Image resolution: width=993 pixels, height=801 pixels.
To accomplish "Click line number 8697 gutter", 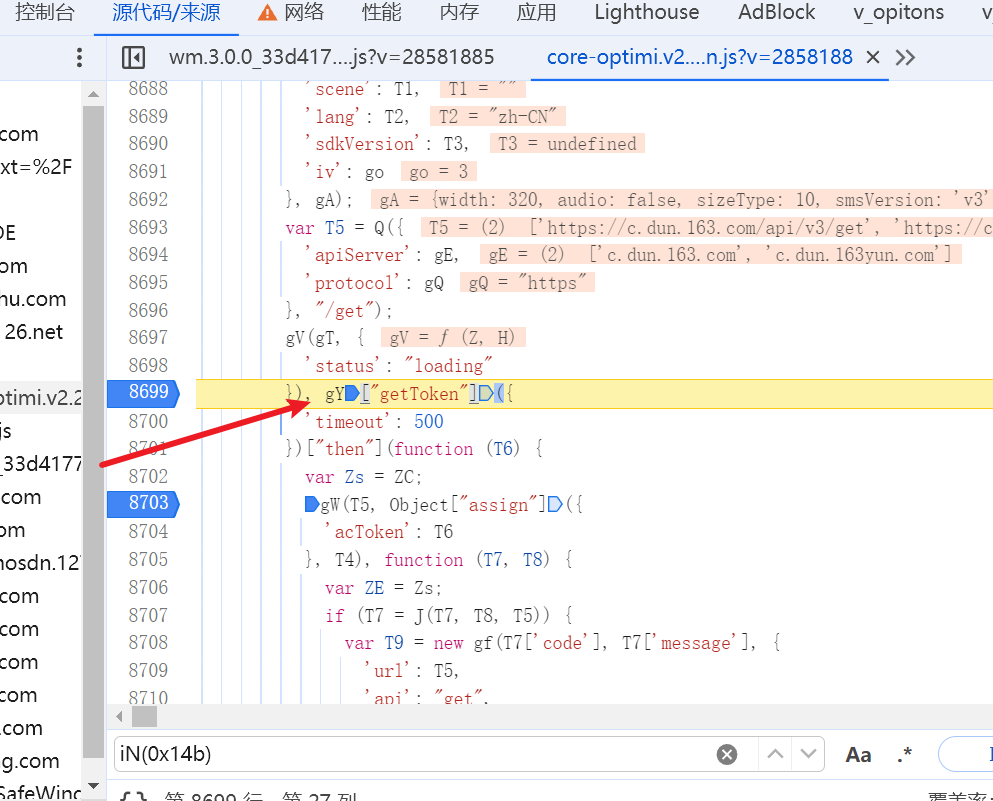I will click(148, 337).
